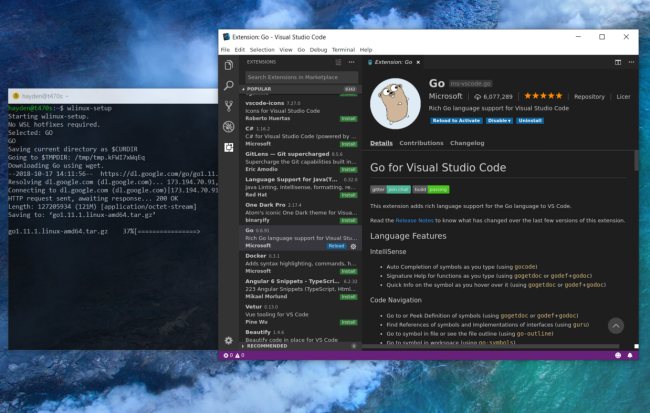Select Beautify extension in the list
650x413 pixels.
coord(301,336)
